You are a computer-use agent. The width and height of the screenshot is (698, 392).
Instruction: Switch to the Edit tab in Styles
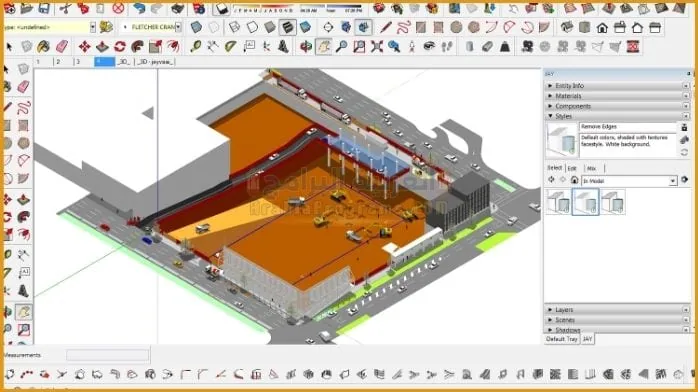tap(572, 168)
